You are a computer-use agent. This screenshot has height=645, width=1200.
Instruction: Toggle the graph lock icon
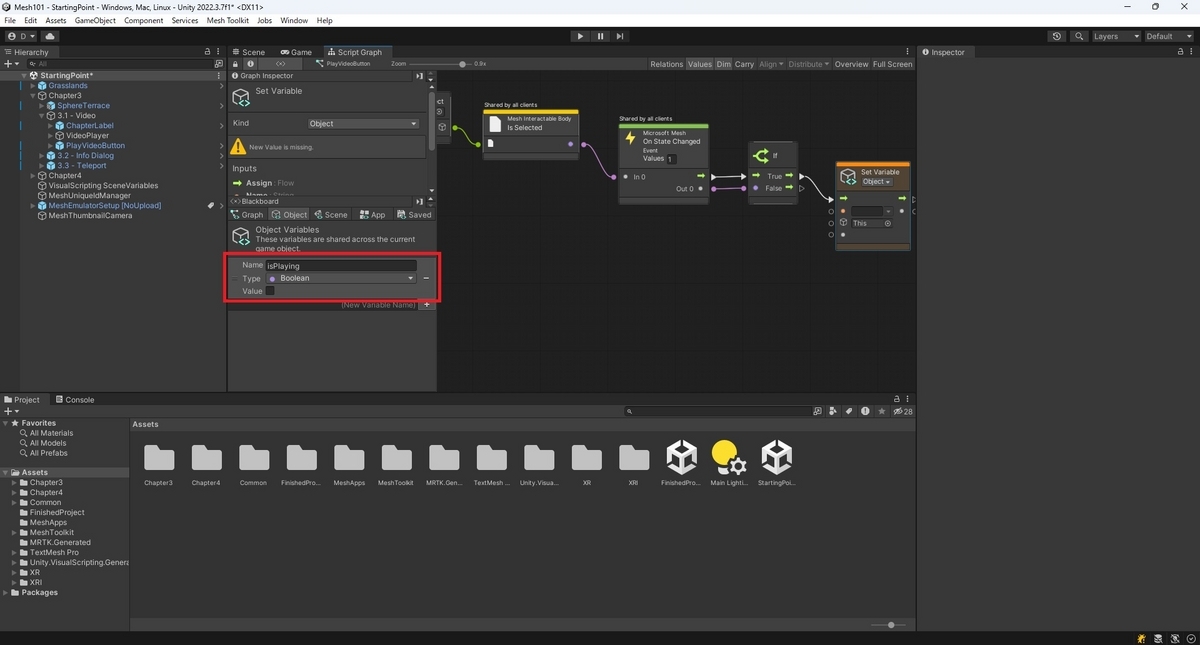coord(237,63)
